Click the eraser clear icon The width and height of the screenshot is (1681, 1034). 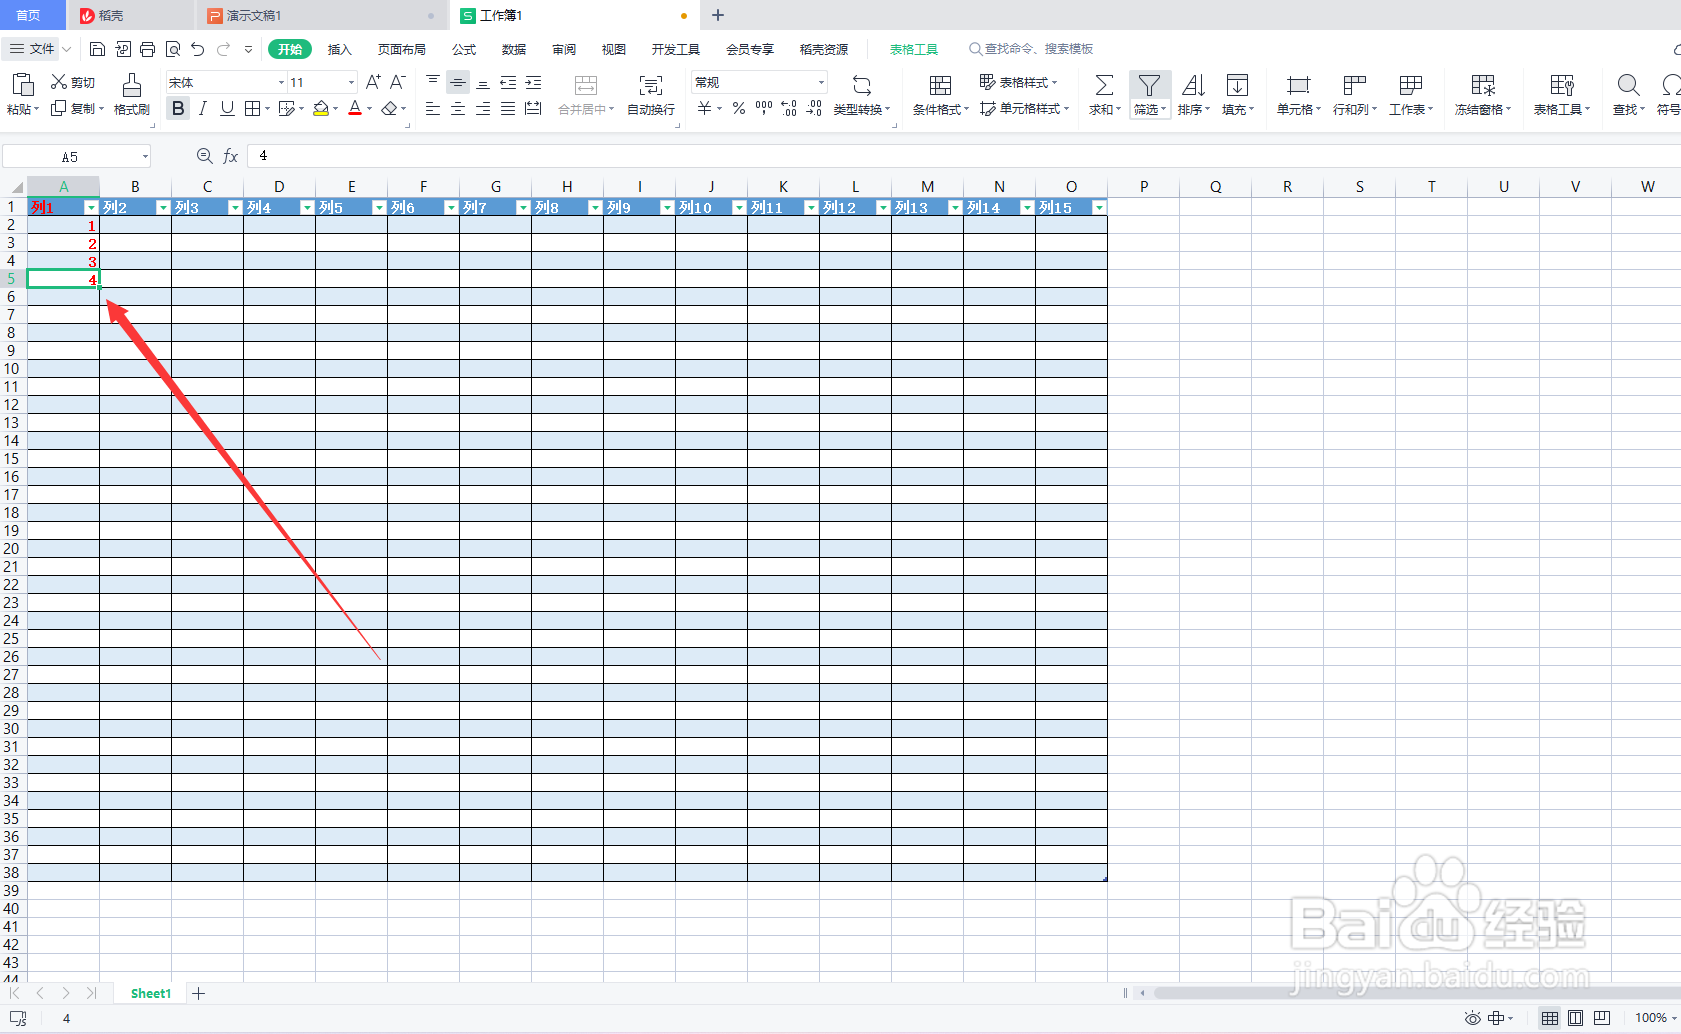coord(390,108)
